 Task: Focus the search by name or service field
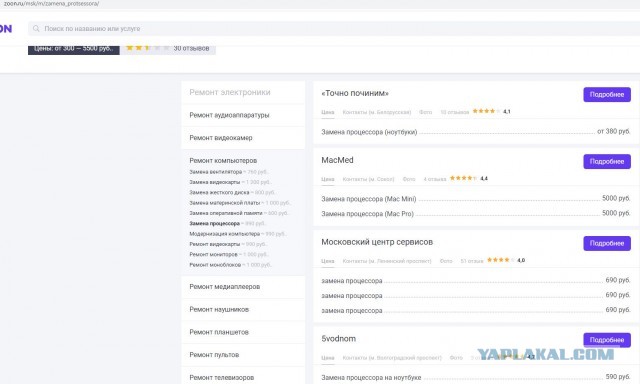[334, 29]
